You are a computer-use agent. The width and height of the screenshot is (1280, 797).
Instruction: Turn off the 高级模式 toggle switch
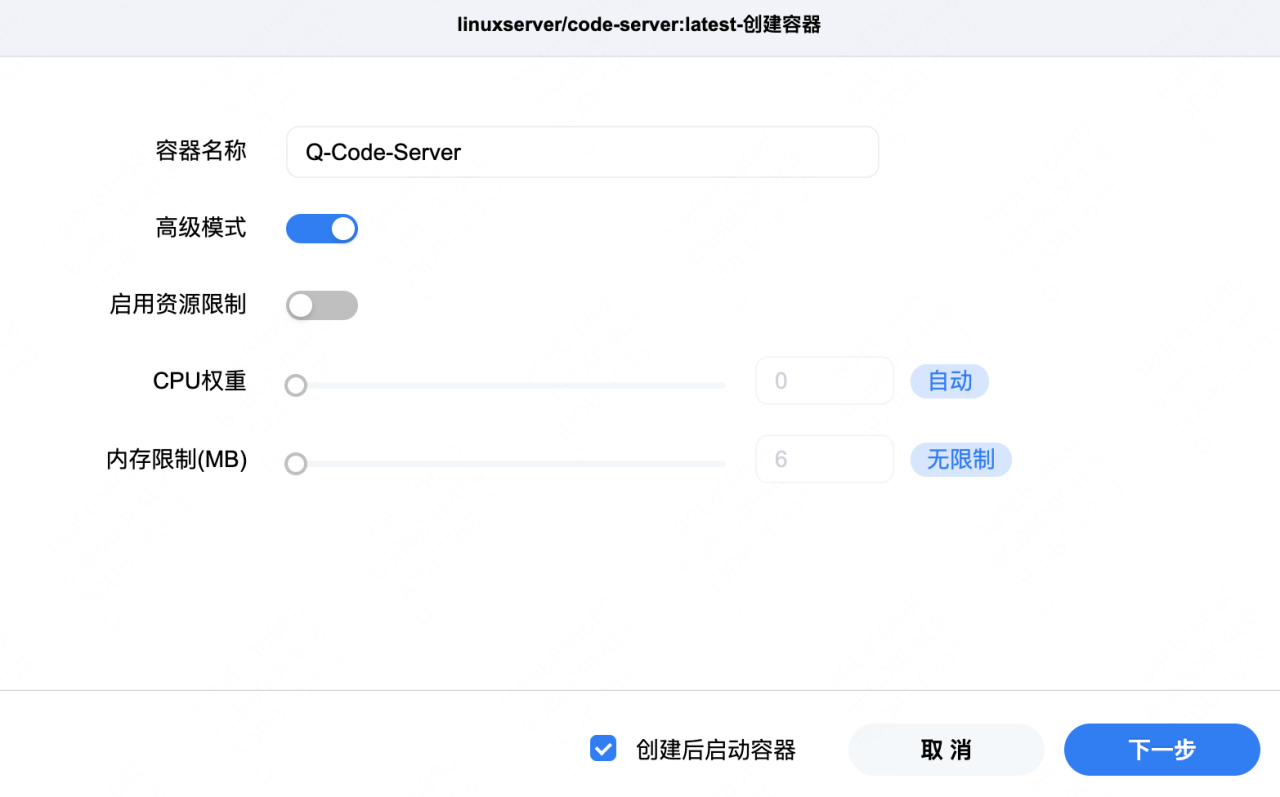click(x=321, y=228)
